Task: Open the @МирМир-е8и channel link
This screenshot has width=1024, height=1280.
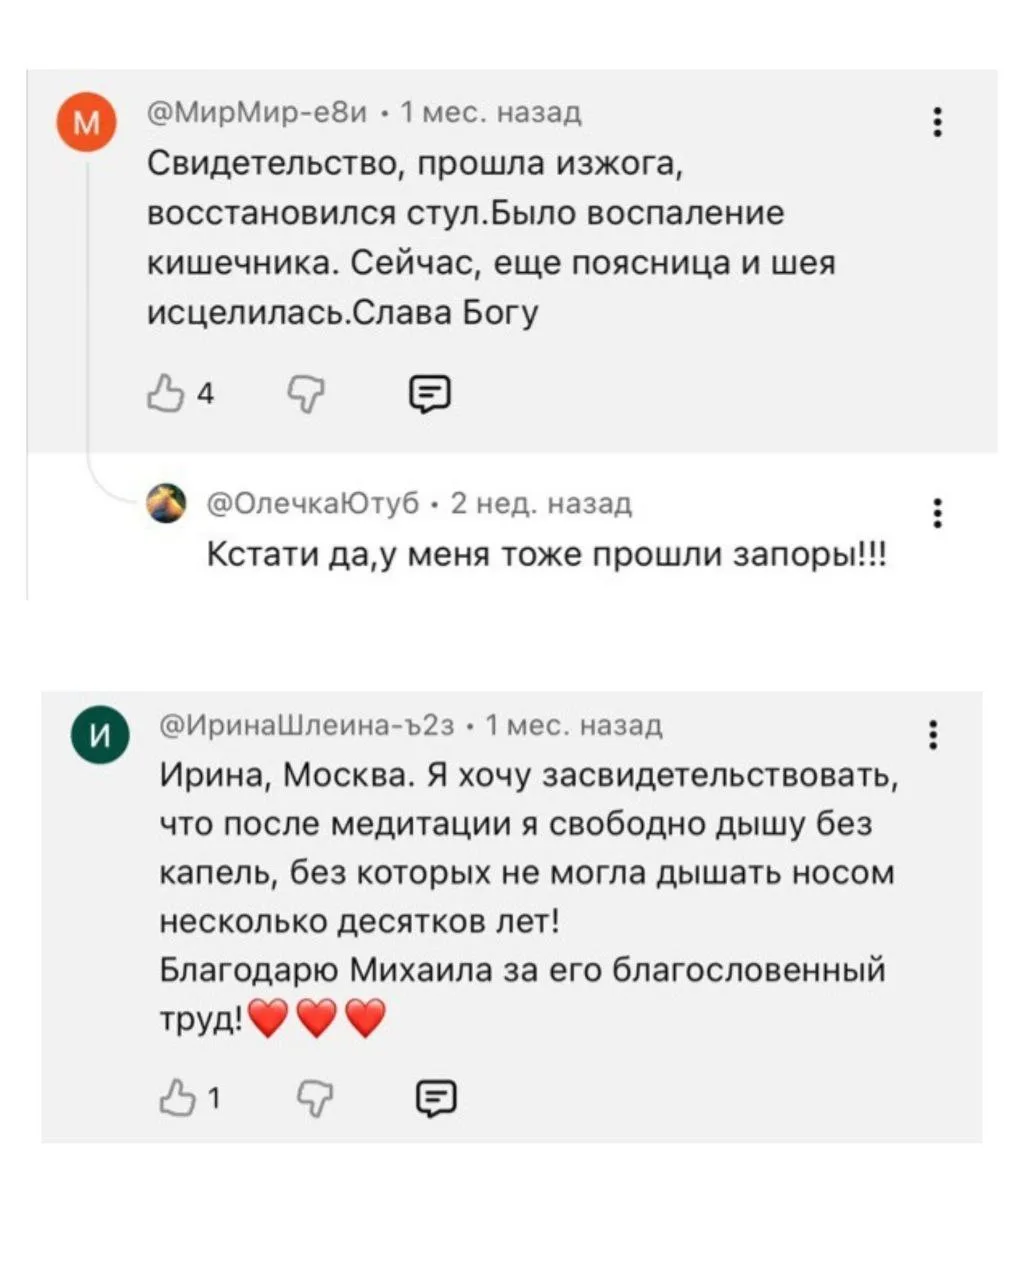Action: tap(257, 113)
